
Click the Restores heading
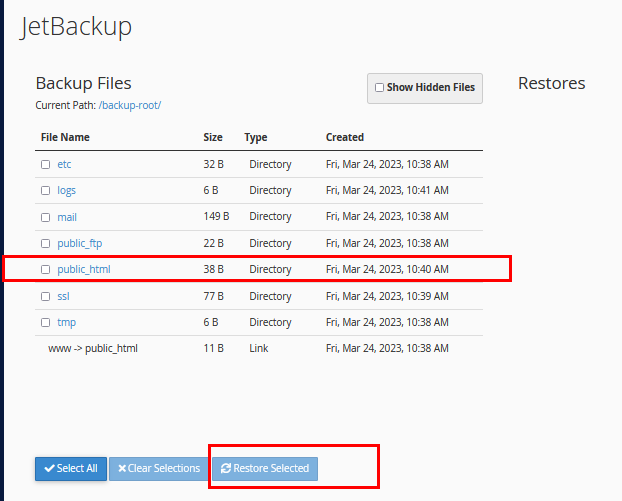coord(552,83)
